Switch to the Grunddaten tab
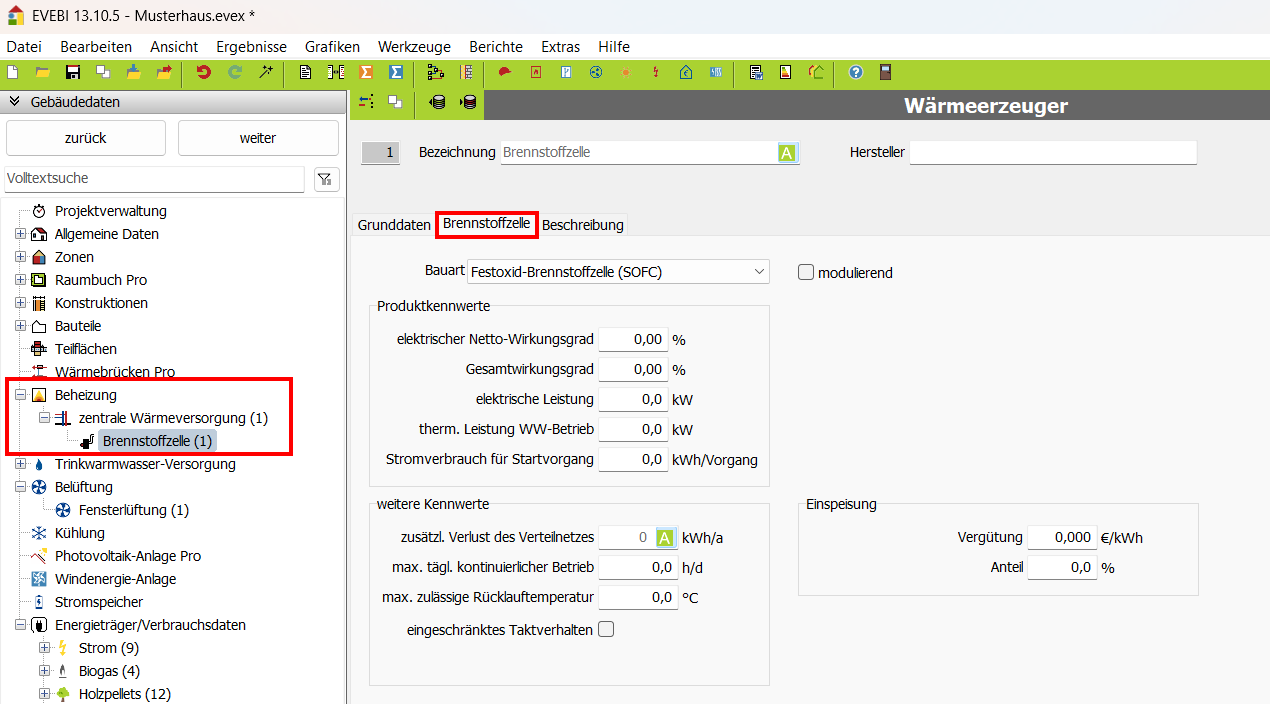The image size is (1270, 704). click(x=394, y=225)
